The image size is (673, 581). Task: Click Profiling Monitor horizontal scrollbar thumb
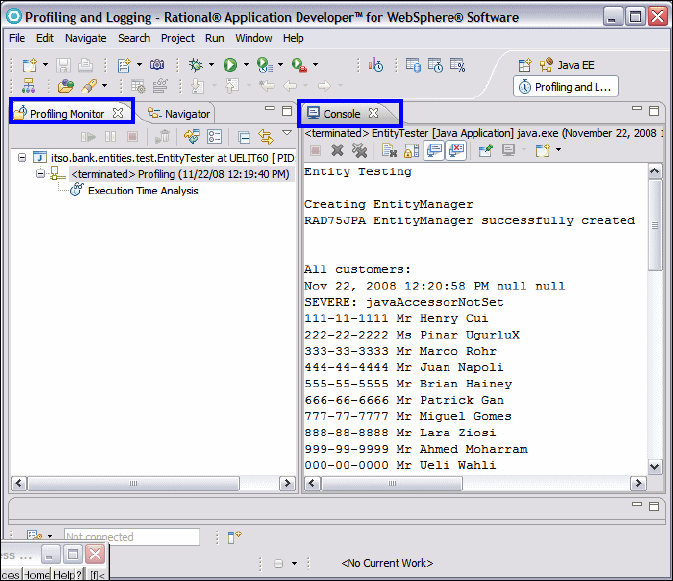(x=133, y=484)
